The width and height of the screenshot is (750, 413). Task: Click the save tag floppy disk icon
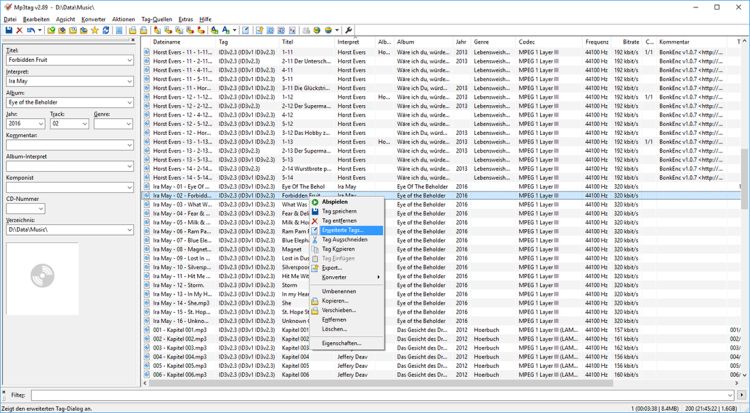point(9,30)
